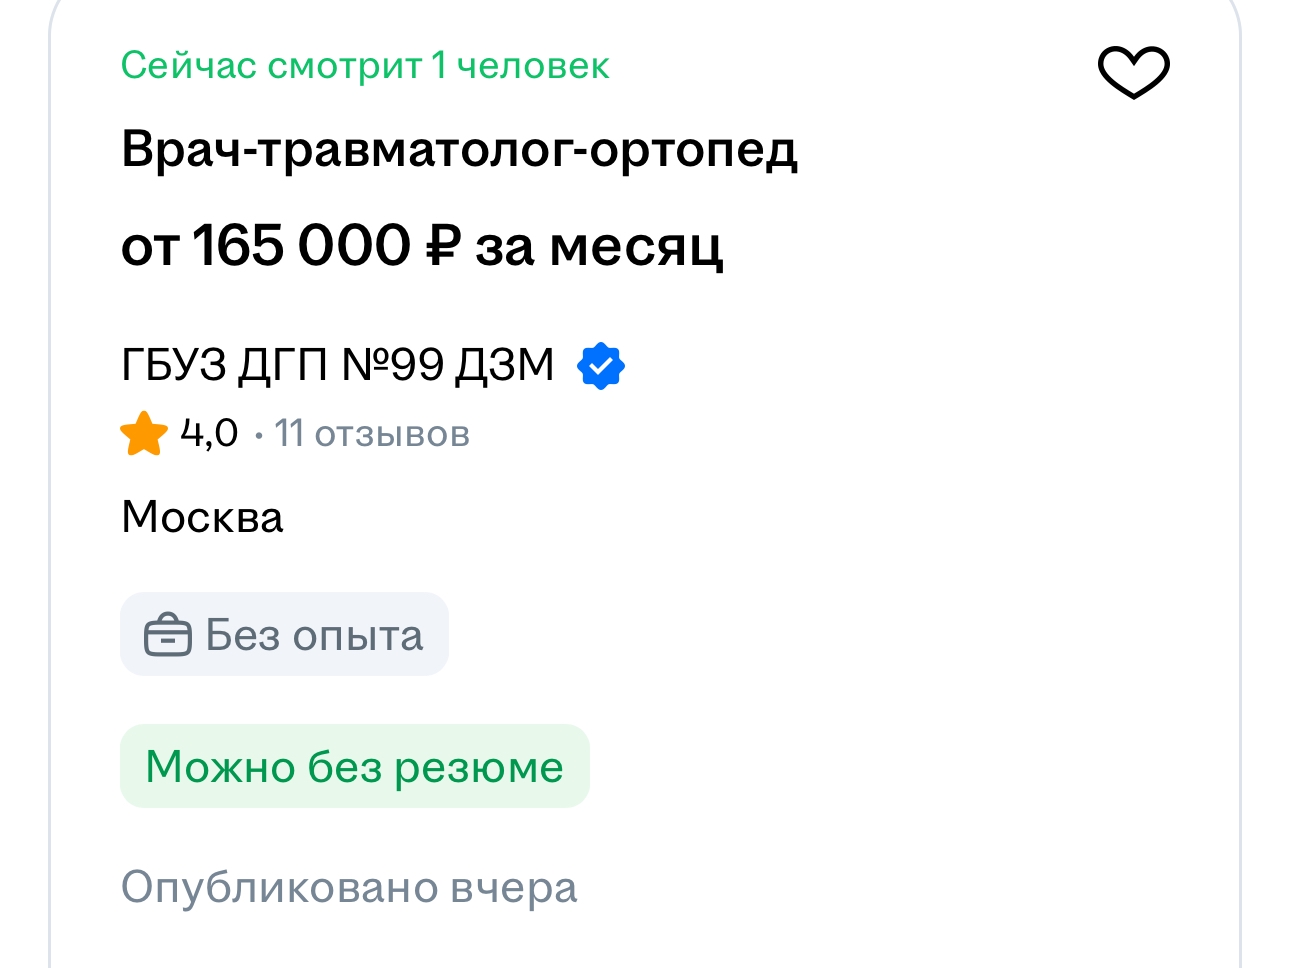Click the за месяц salary period text
This screenshot has height=968, width=1290.
[598, 246]
